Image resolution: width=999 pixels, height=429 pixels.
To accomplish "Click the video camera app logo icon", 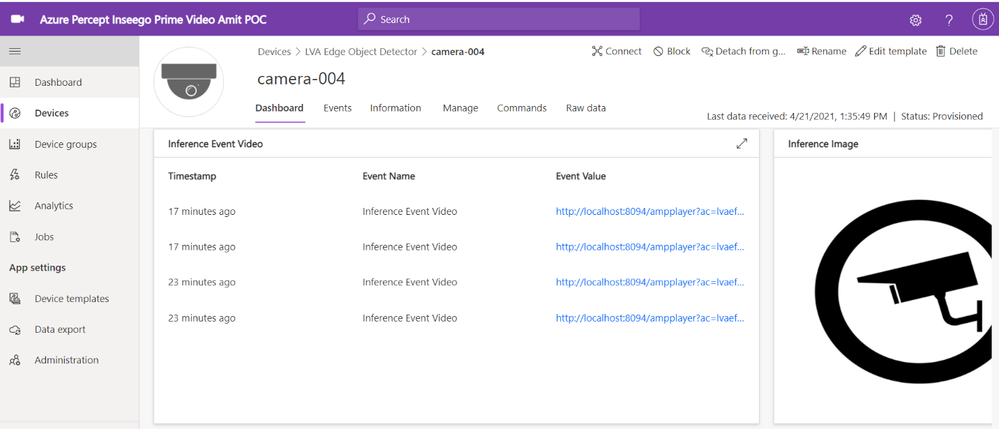I will coord(17,19).
